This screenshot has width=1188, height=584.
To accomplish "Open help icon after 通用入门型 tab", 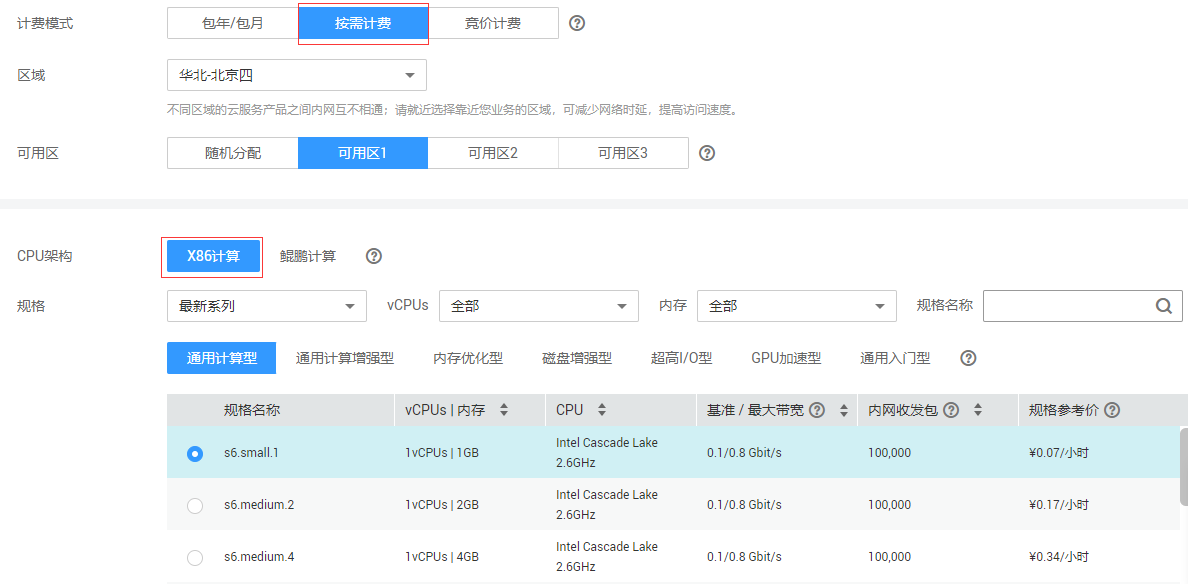I will tap(968, 358).
